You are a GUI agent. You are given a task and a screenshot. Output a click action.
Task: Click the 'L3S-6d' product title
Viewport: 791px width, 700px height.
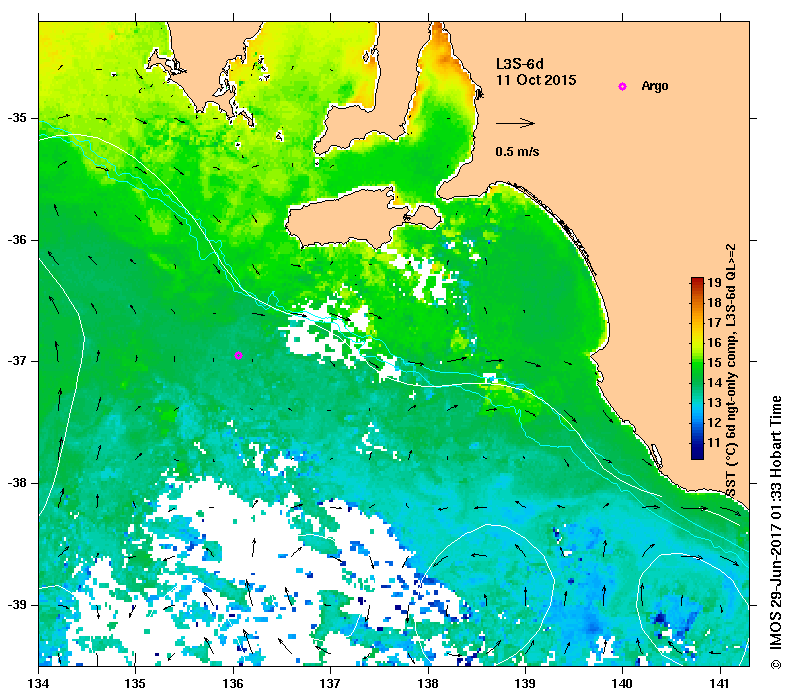[x=520, y=64]
